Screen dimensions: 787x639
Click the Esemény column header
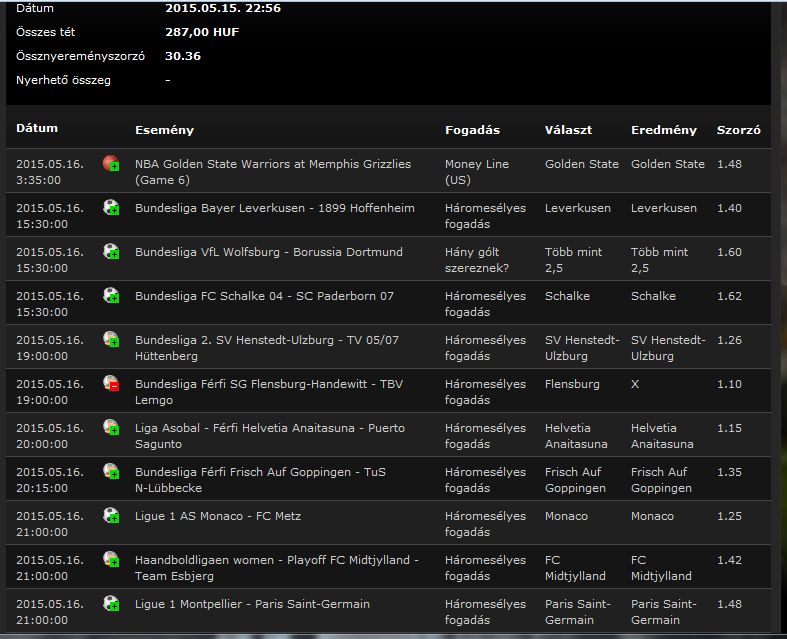[164, 130]
